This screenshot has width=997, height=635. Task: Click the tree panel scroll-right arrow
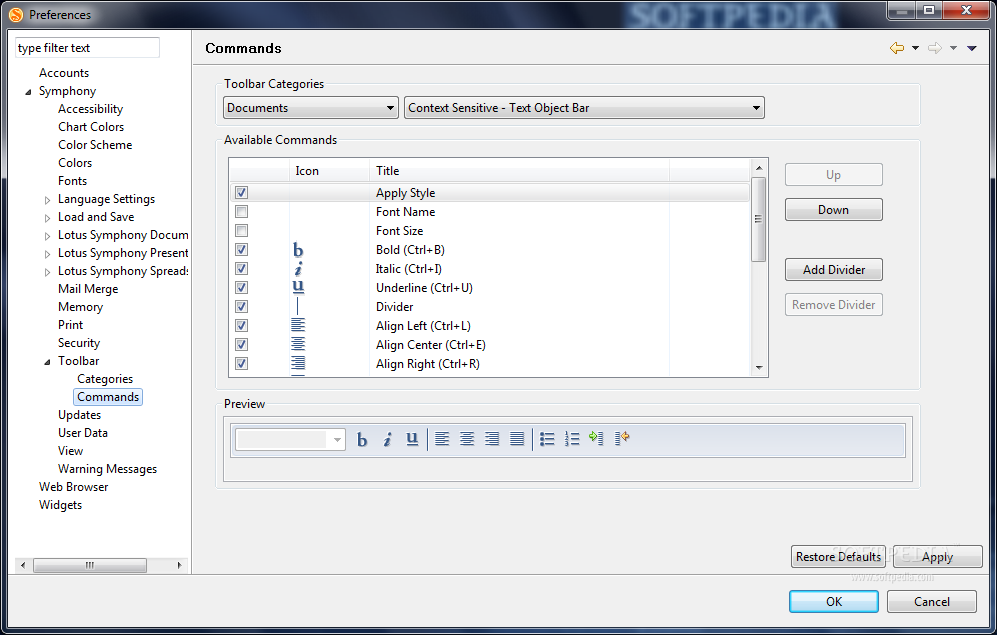point(179,565)
